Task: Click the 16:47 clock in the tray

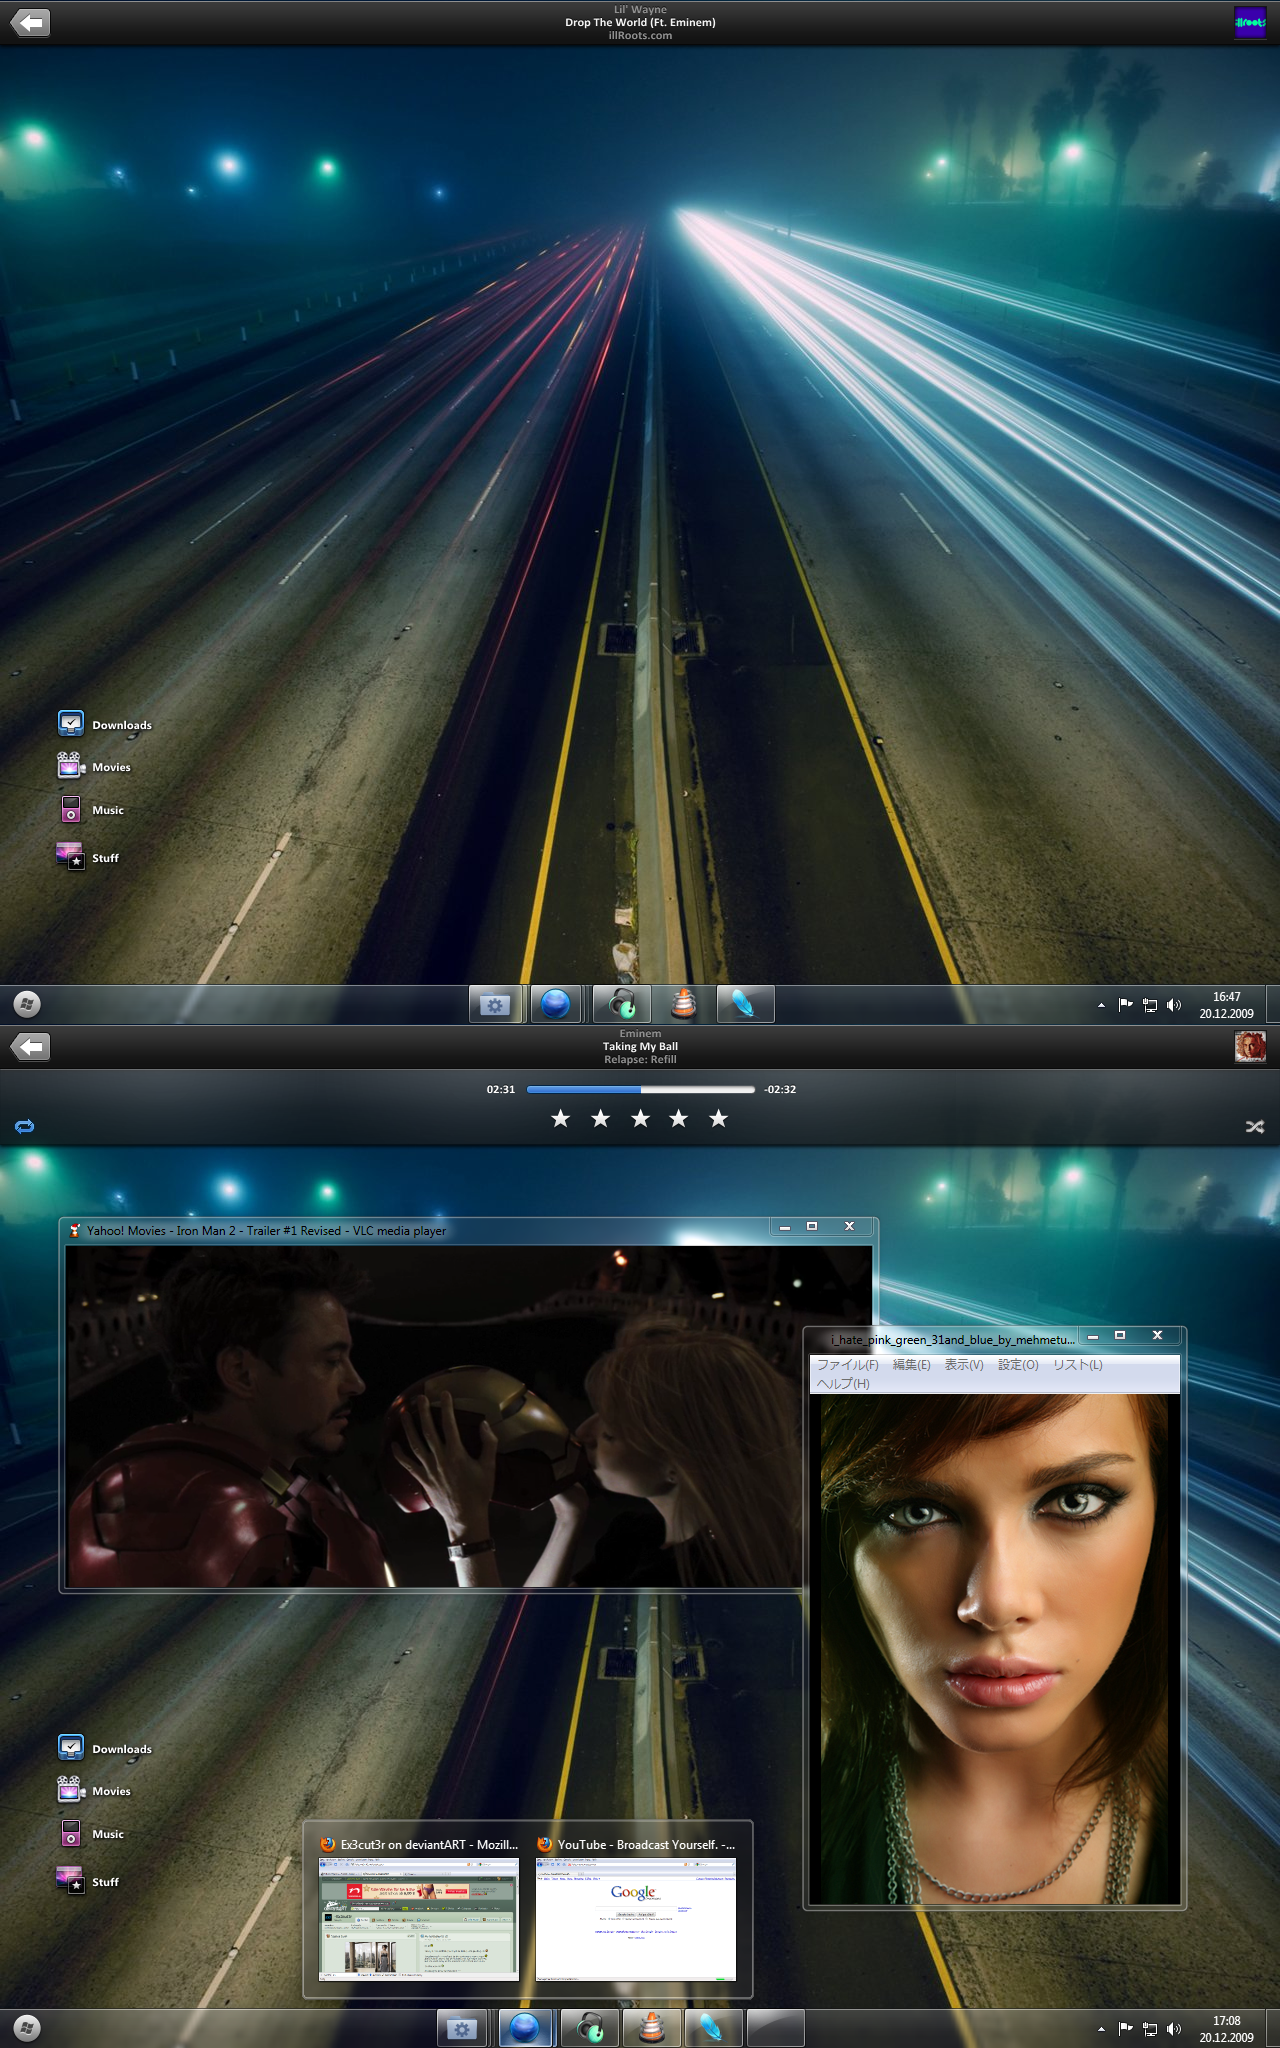Action: tap(1227, 1005)
